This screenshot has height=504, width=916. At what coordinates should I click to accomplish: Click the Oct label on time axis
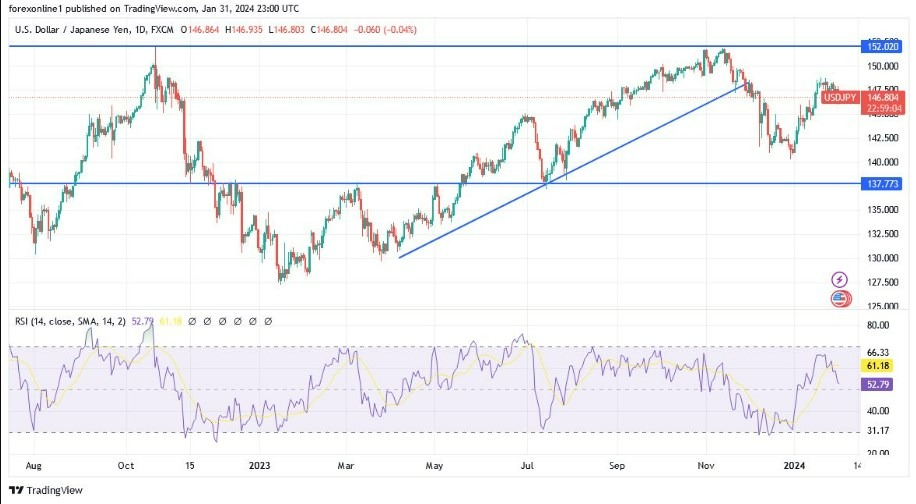126,466
